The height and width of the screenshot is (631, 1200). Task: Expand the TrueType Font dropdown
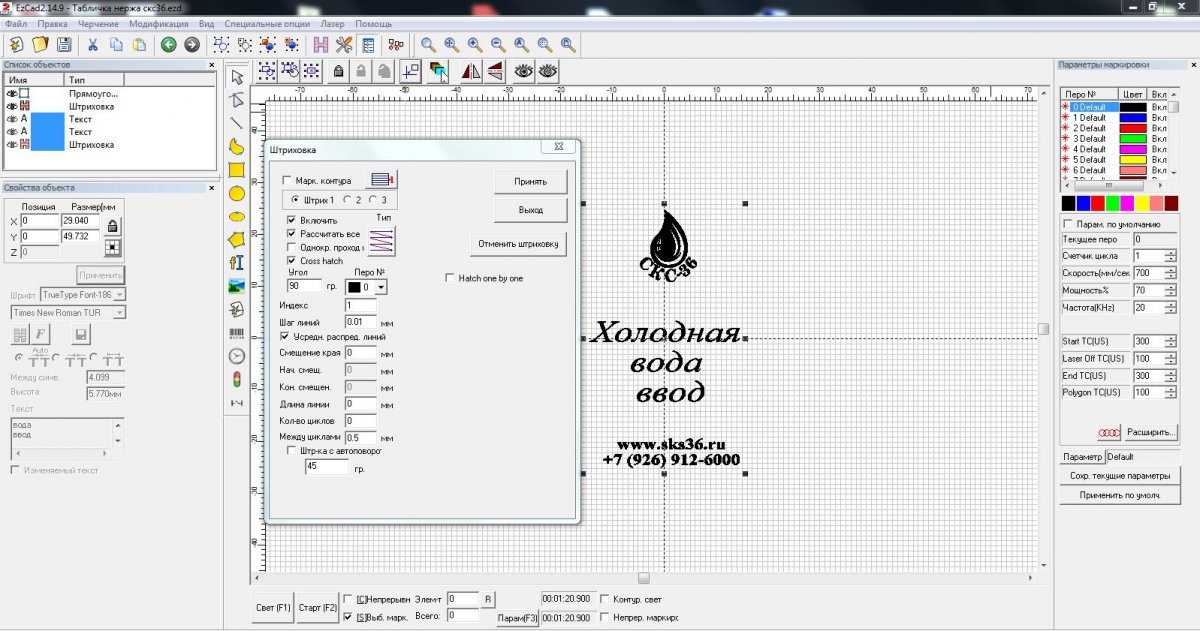(120, 295)
